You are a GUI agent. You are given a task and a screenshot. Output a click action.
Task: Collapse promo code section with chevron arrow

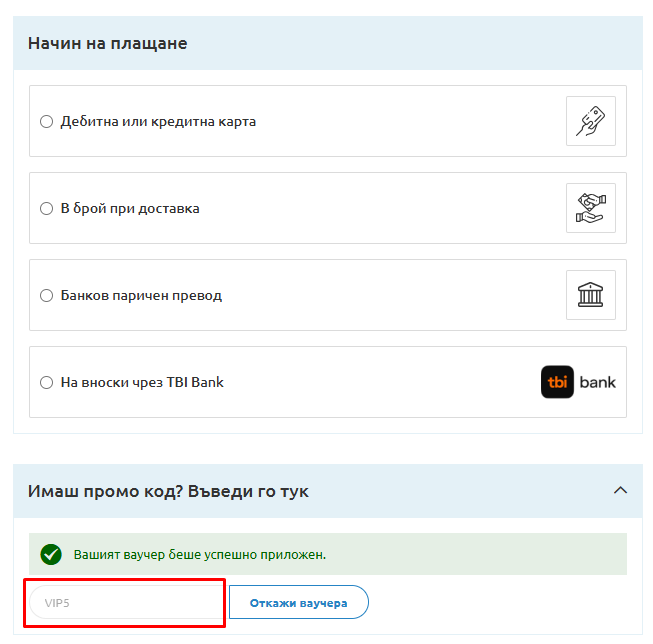[x=620, y=491]
